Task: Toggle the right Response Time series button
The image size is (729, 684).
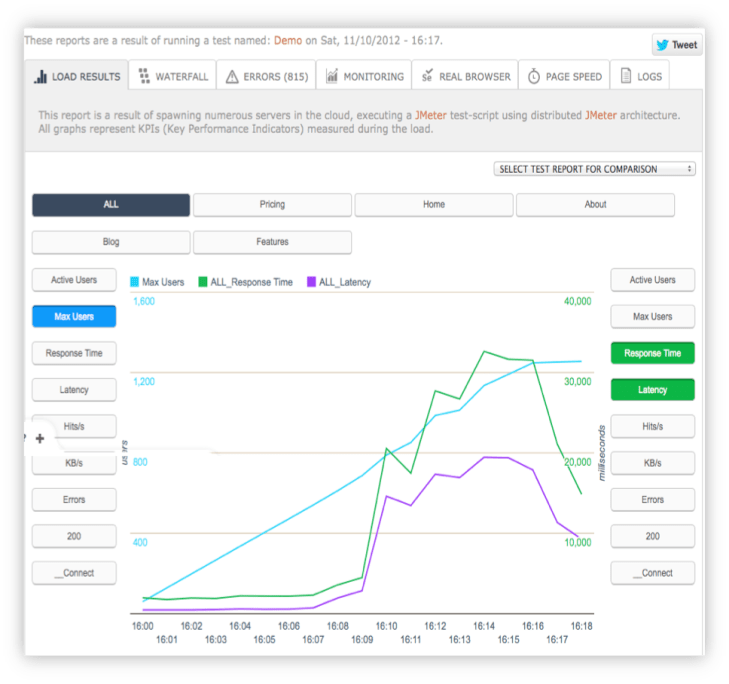Action: (x=652, y=353)
